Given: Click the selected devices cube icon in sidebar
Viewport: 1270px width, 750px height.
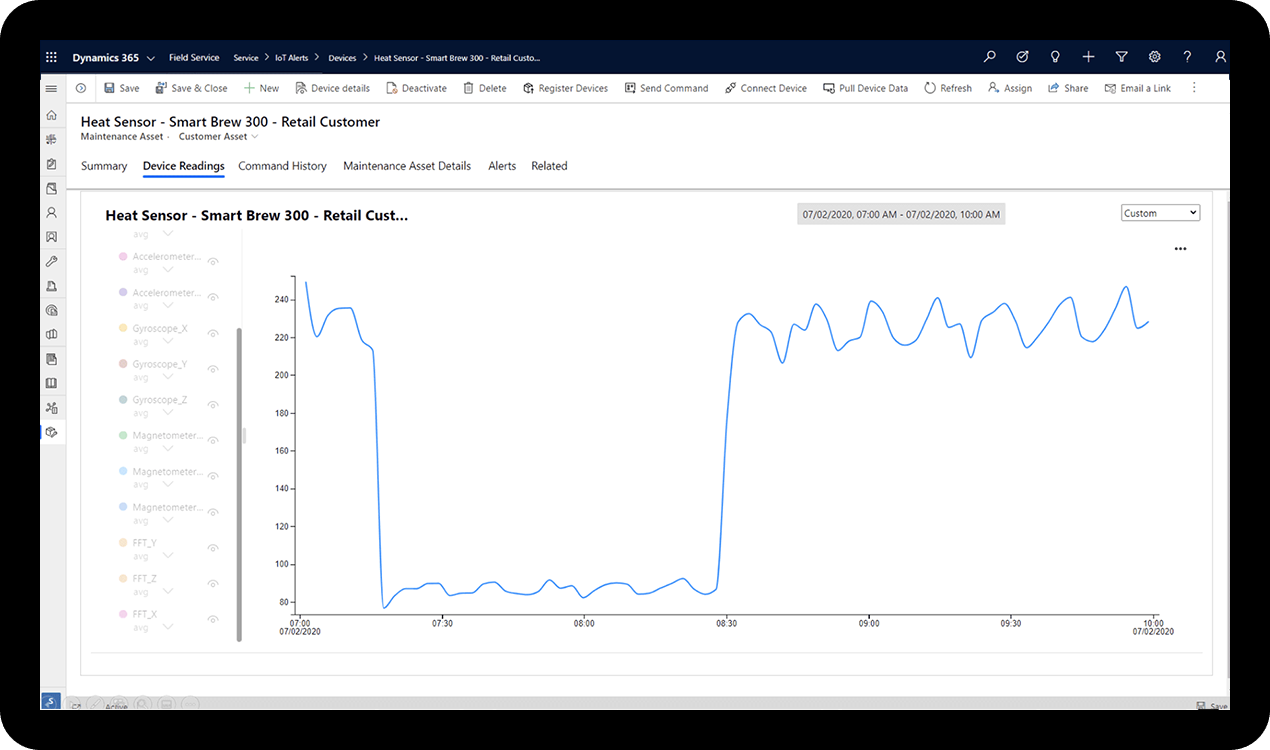Looking at the screenshot, I should pyautogui.click(x=52, y=432).
